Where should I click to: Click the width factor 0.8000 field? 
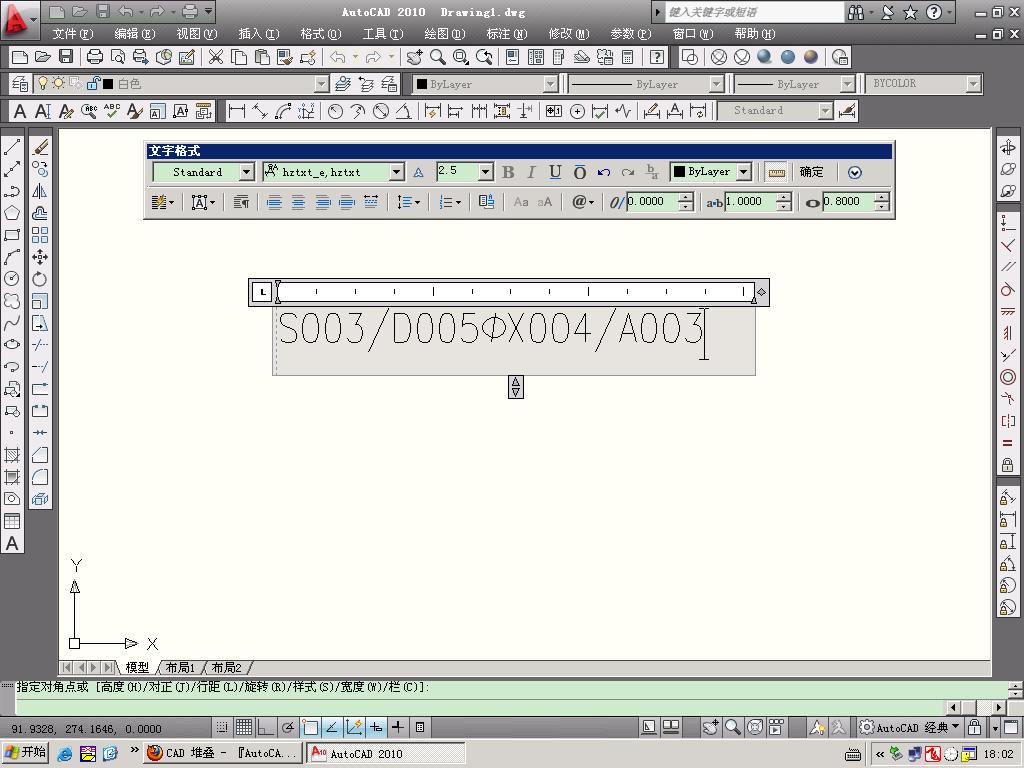pos(849,202)
